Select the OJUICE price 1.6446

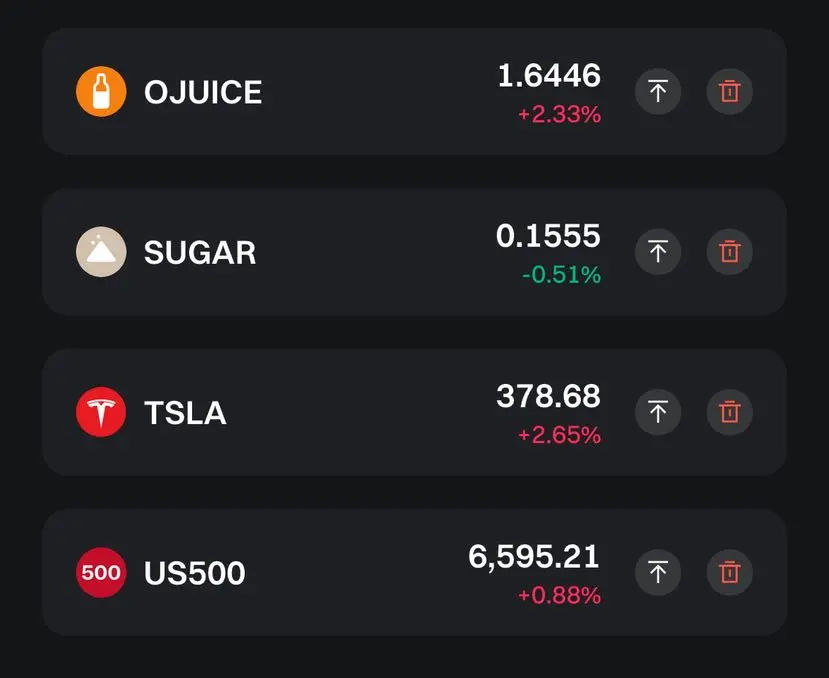tap(549, 75)
